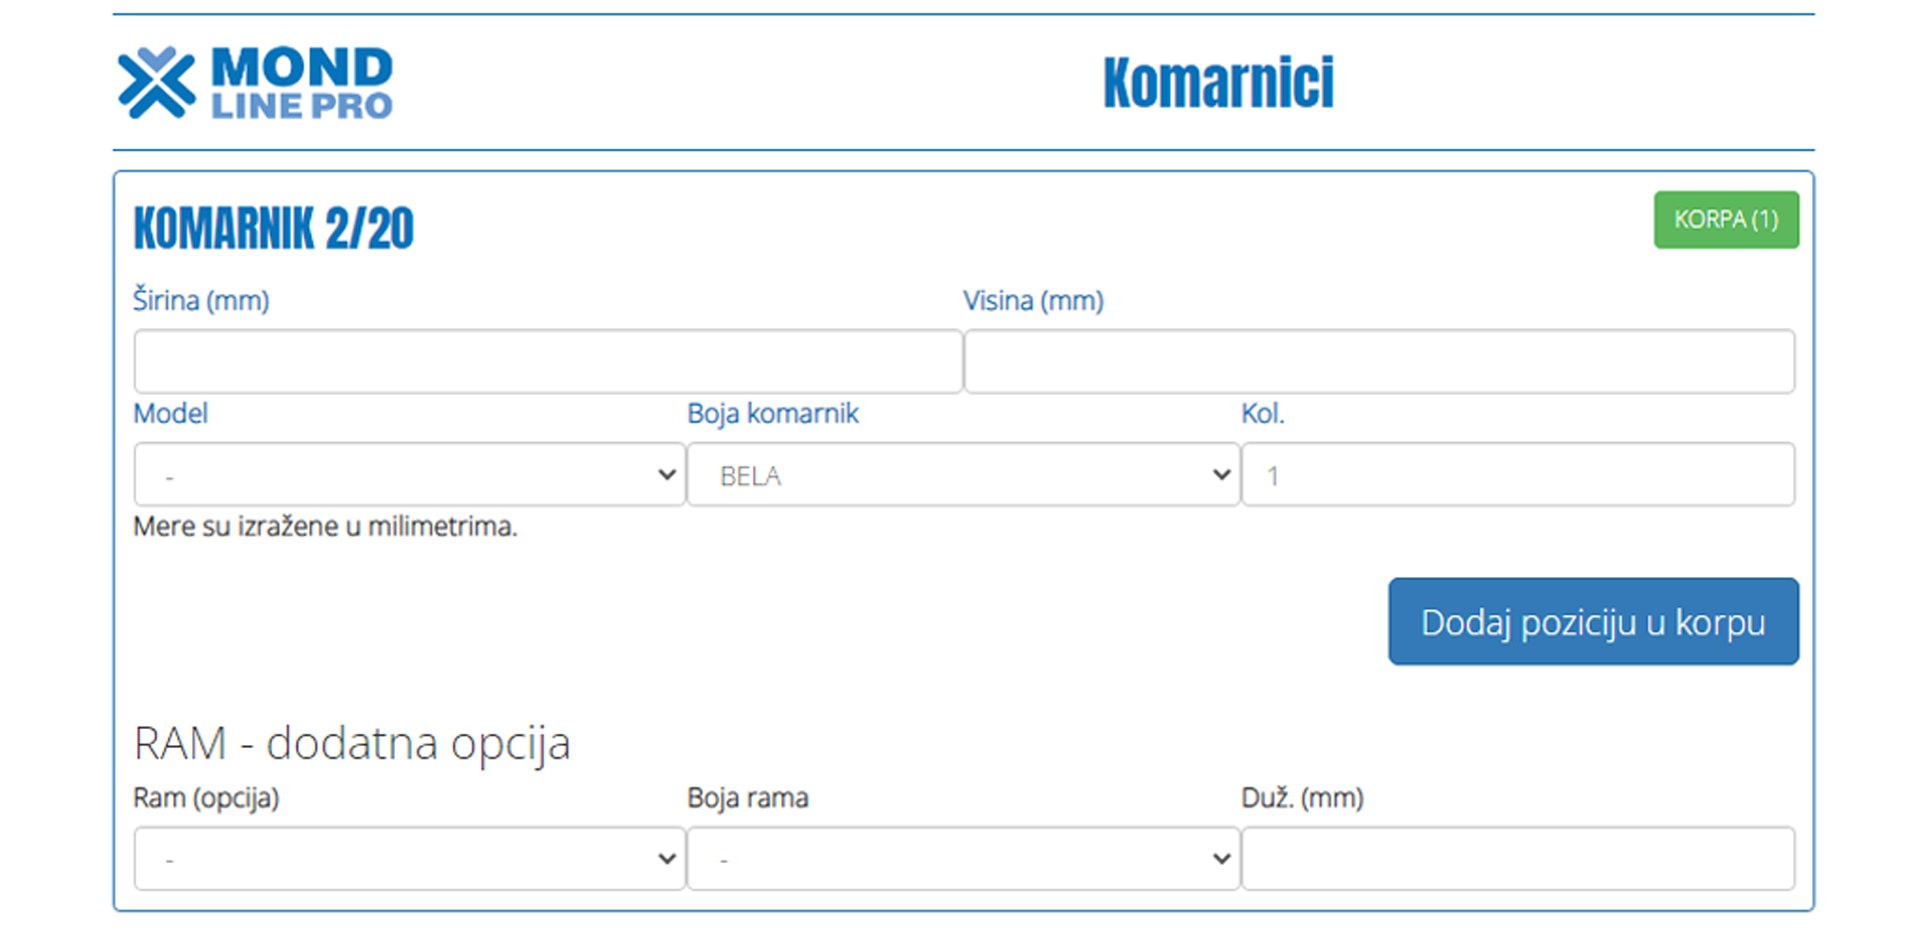Focus the Visina (mm) input field
This screenshot has height=940, width=1920.
pos(1379,361)
